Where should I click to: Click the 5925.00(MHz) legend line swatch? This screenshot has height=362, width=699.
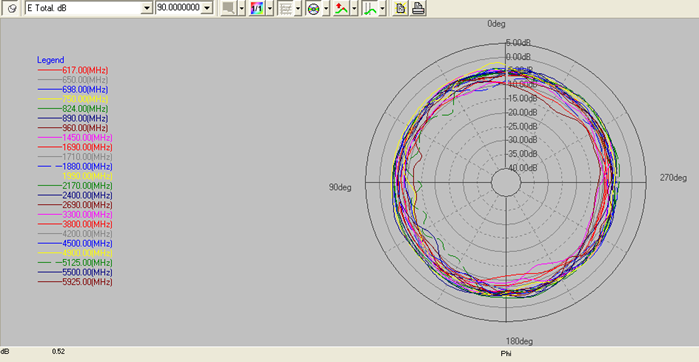coord(49,282)
